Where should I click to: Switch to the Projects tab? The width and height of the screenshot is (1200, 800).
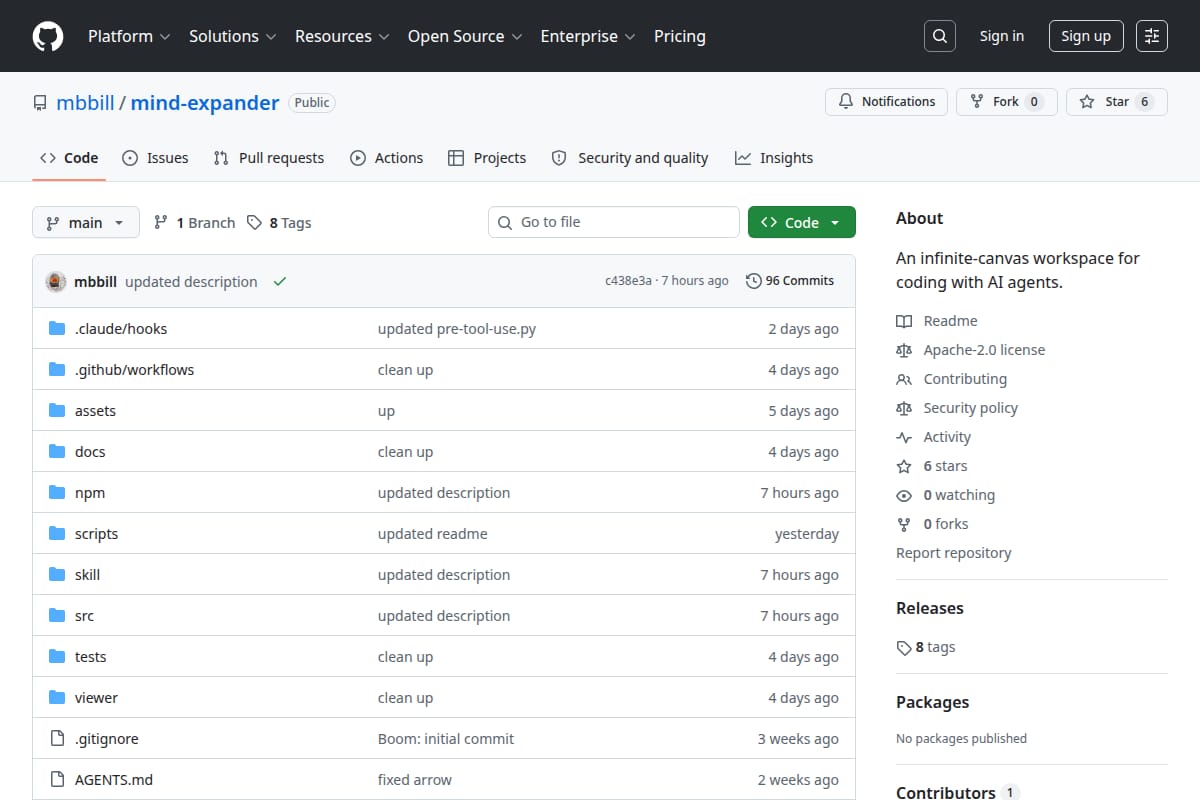click(x=487, y=158)
